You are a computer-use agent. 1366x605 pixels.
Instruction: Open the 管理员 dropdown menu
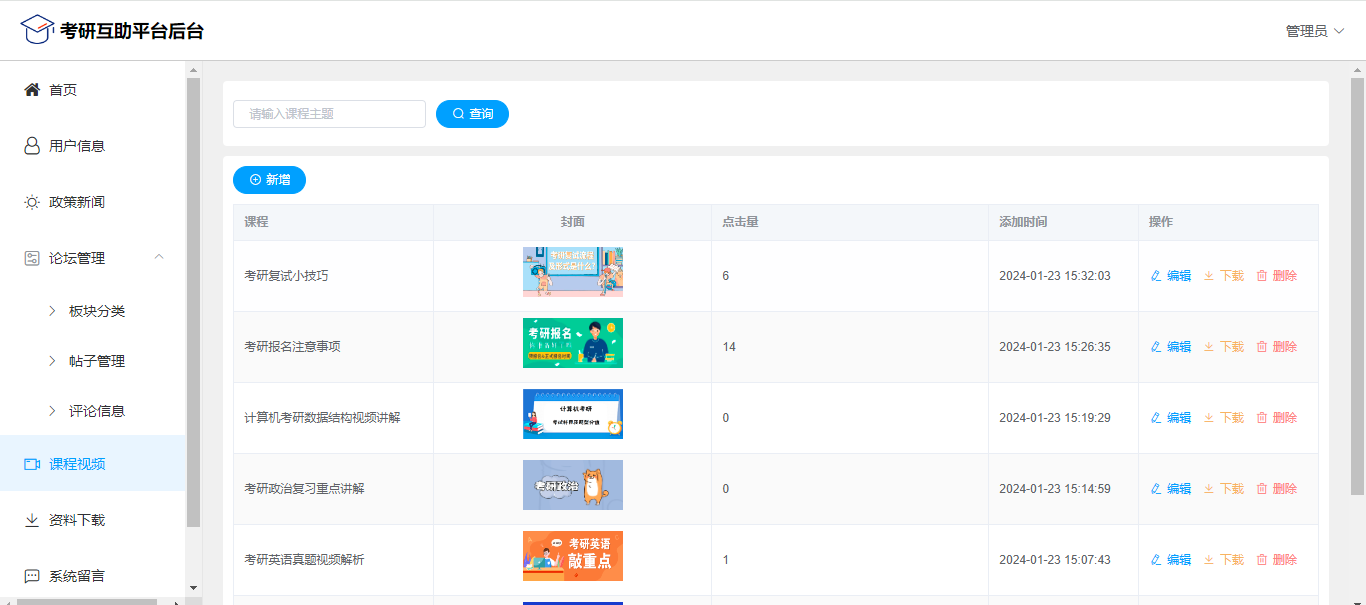1314,31
